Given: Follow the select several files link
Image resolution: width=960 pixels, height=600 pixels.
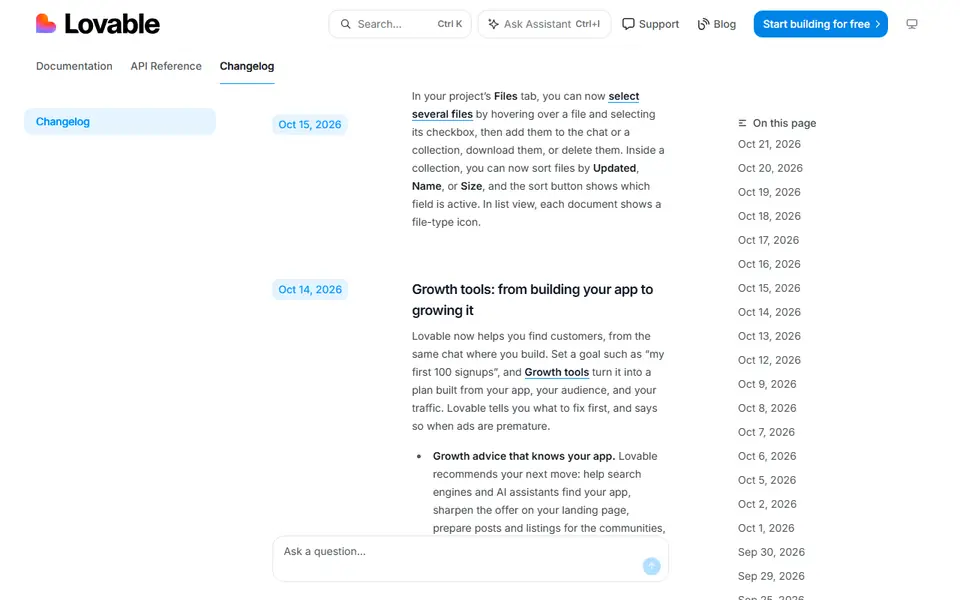Looking at the screenshot, I should [525, 105].
